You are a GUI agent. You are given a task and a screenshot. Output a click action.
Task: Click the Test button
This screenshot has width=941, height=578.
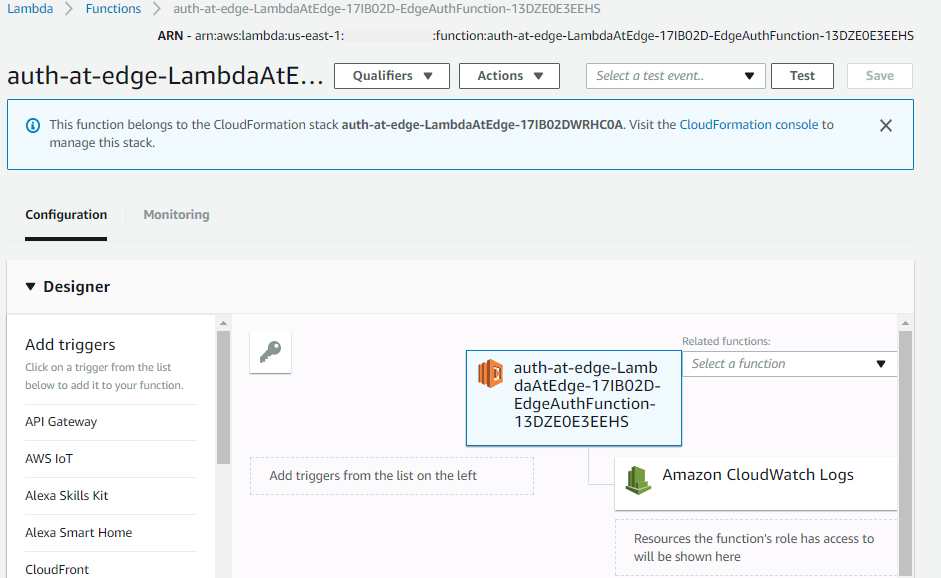[x=802, y=76]
